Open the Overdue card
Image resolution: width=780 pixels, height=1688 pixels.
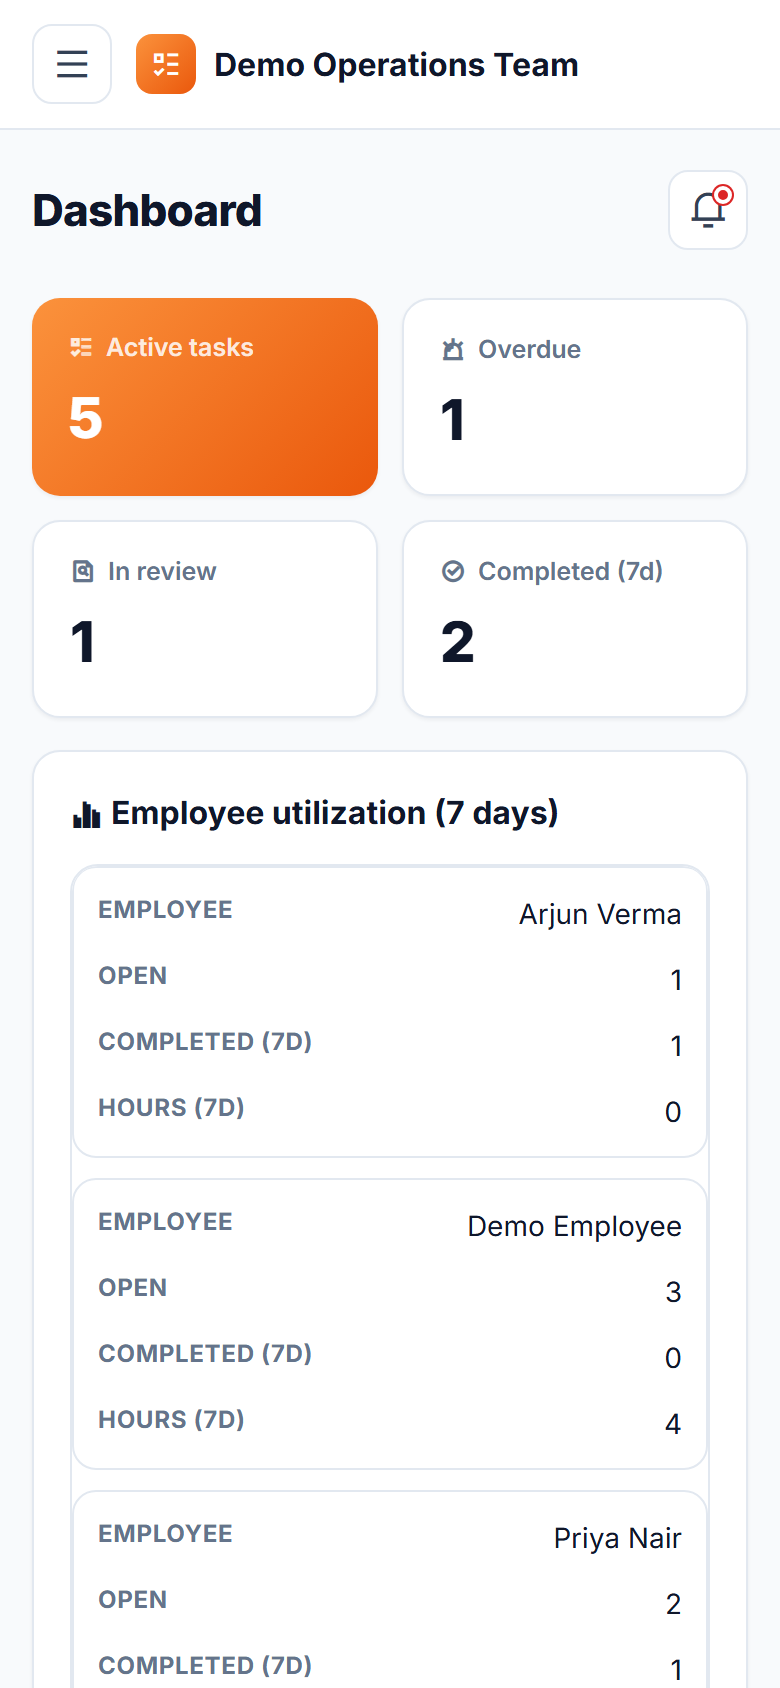pos(575,397)
